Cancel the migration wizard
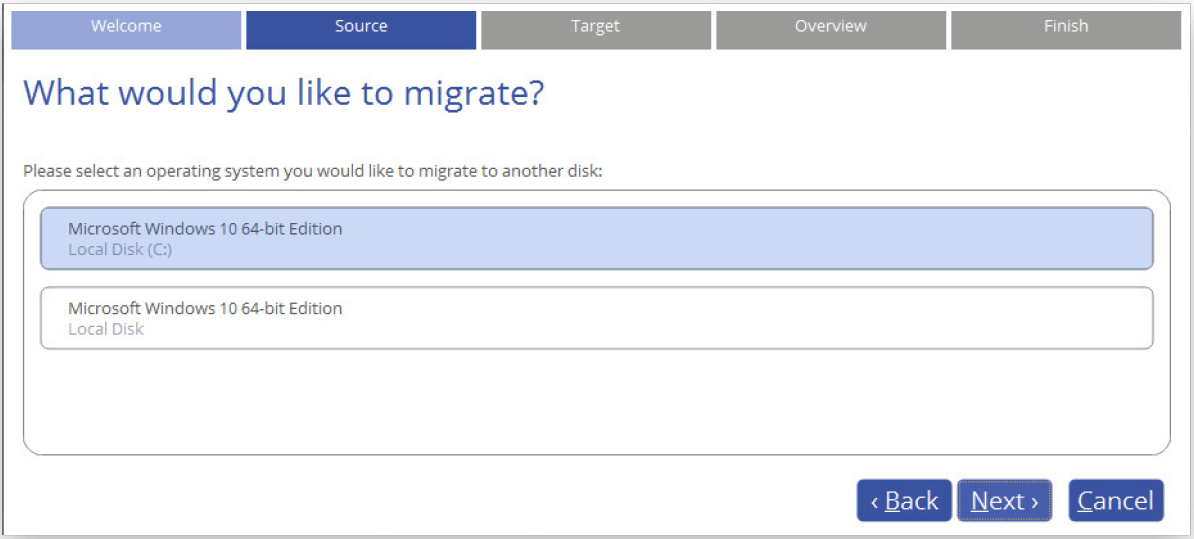The width and height of the screenshot is (1194, 539). [x=1115, y=501]
